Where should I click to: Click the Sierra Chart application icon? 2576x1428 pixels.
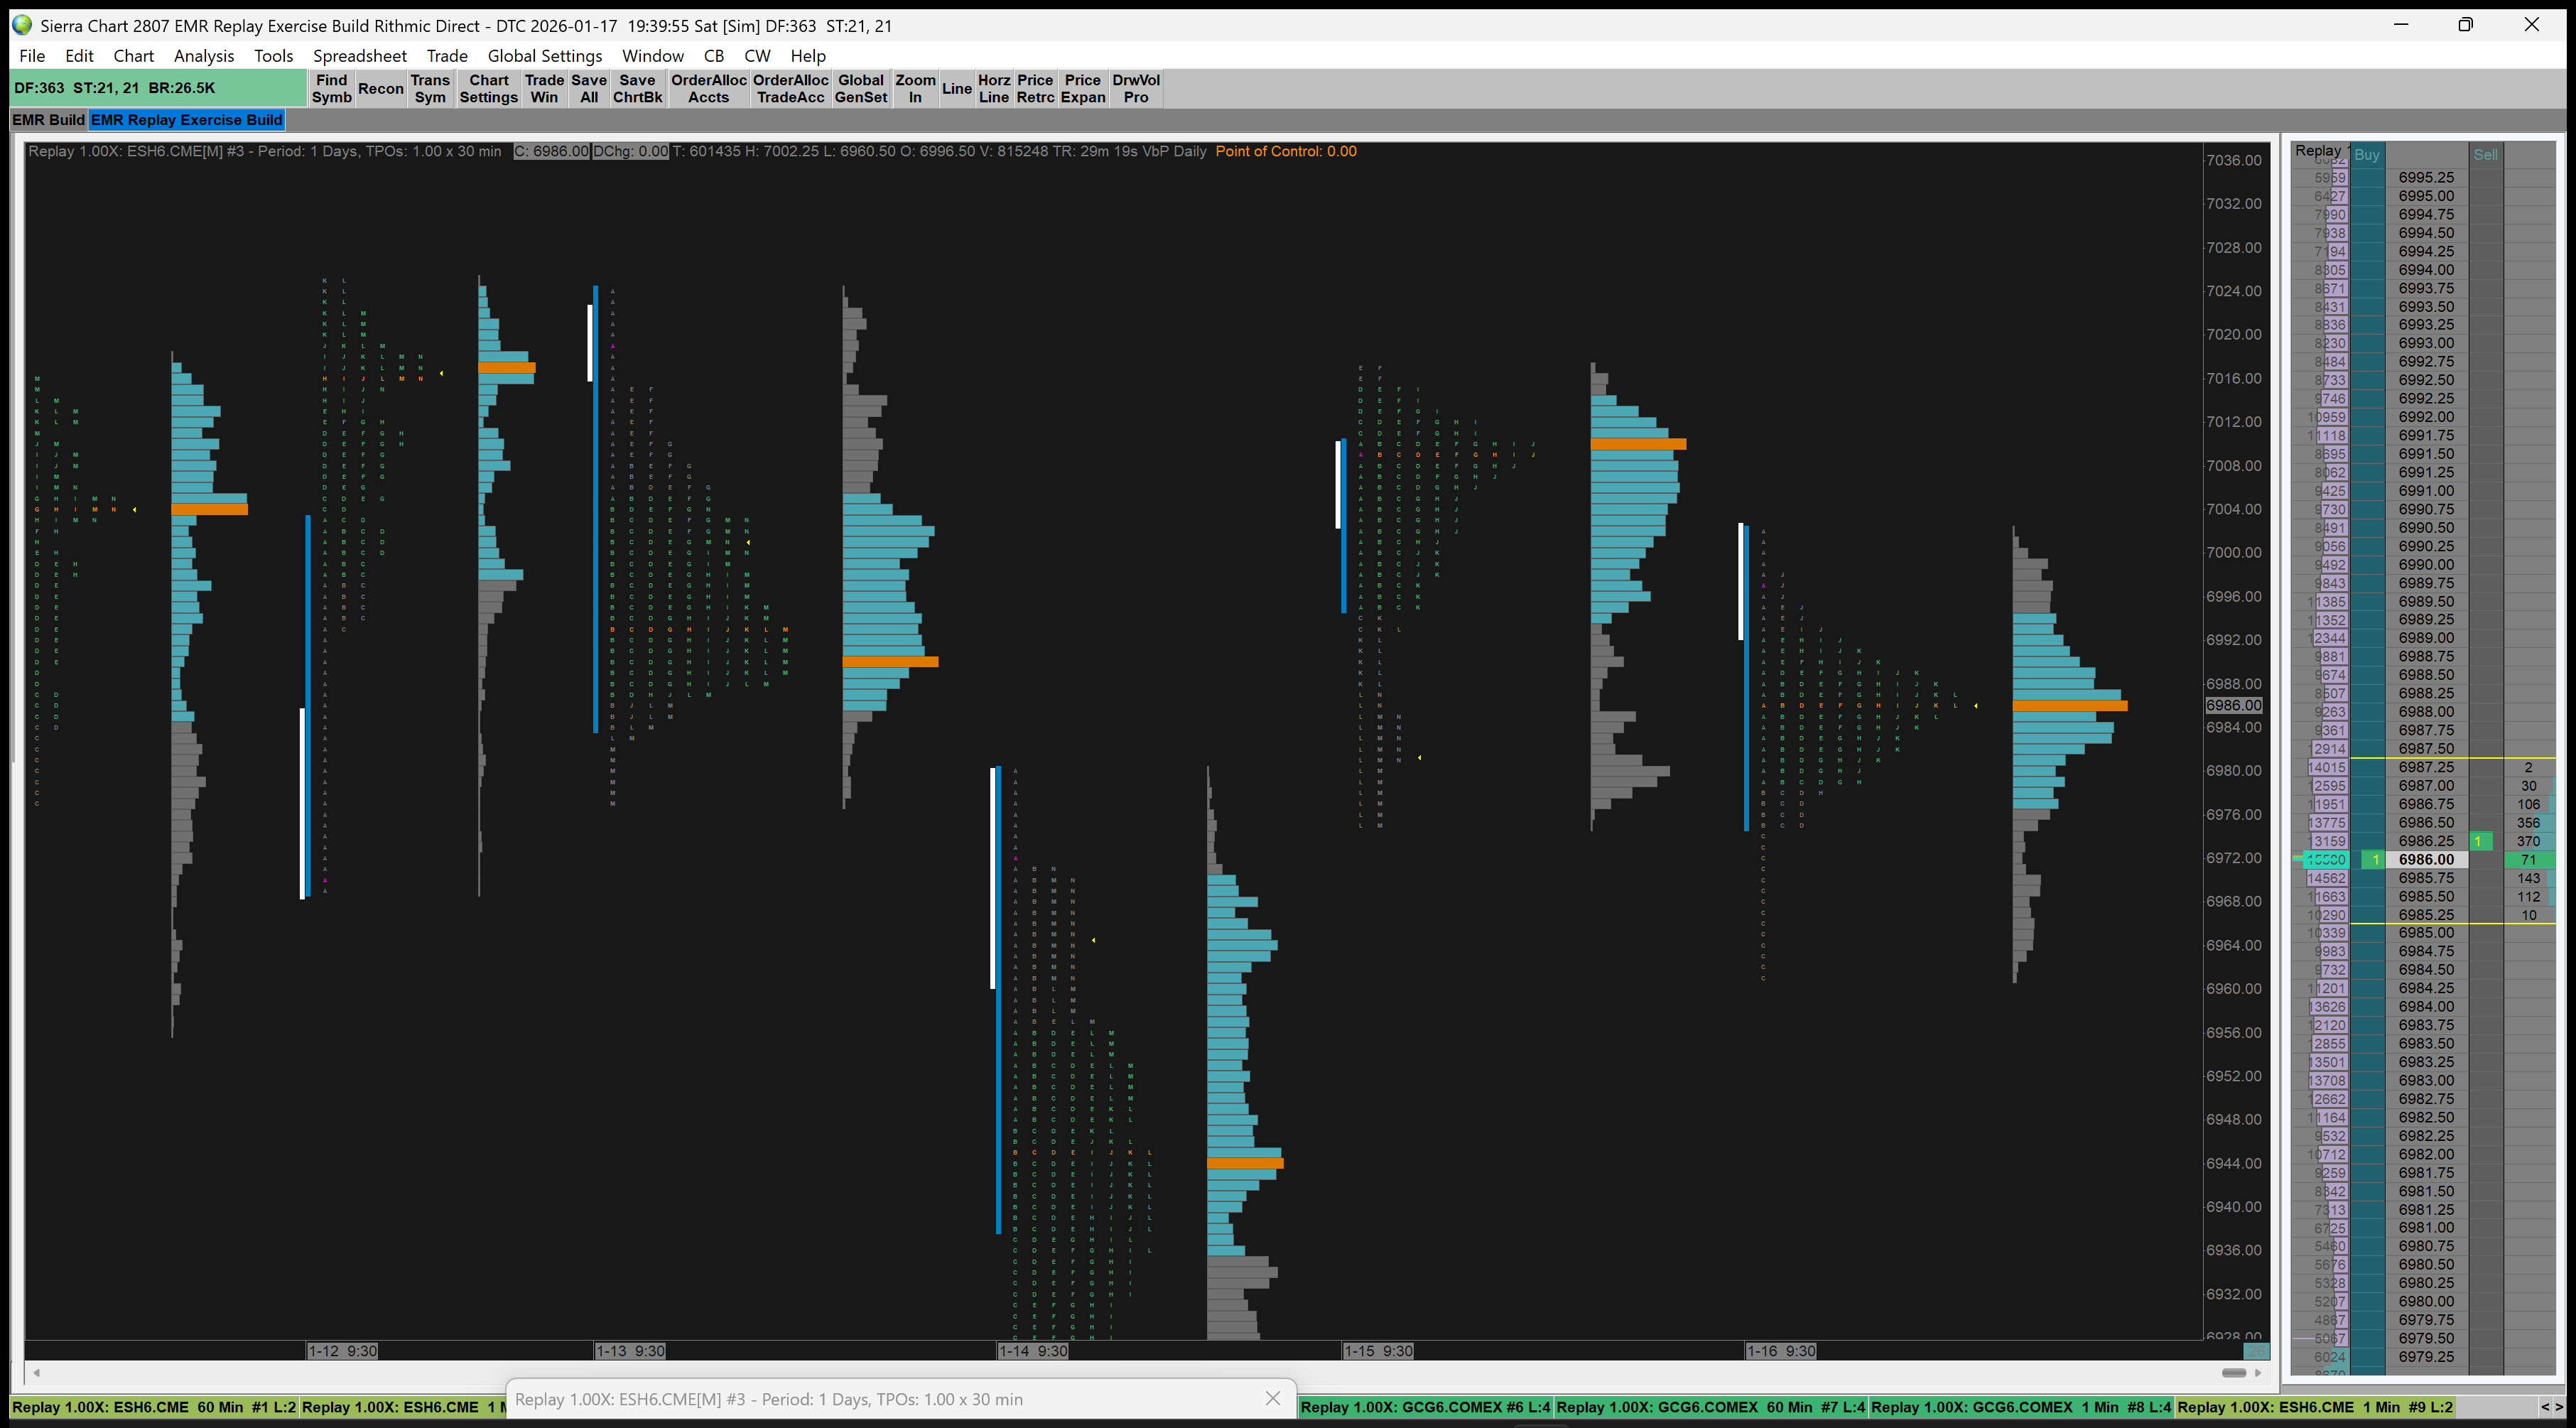click(22, 25)
